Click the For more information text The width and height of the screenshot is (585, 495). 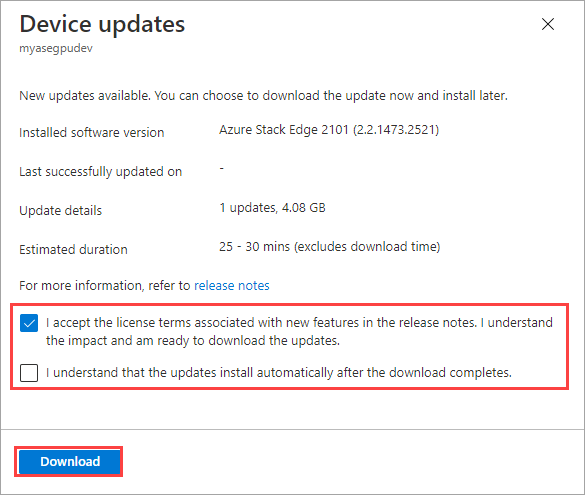click(105, 285)
